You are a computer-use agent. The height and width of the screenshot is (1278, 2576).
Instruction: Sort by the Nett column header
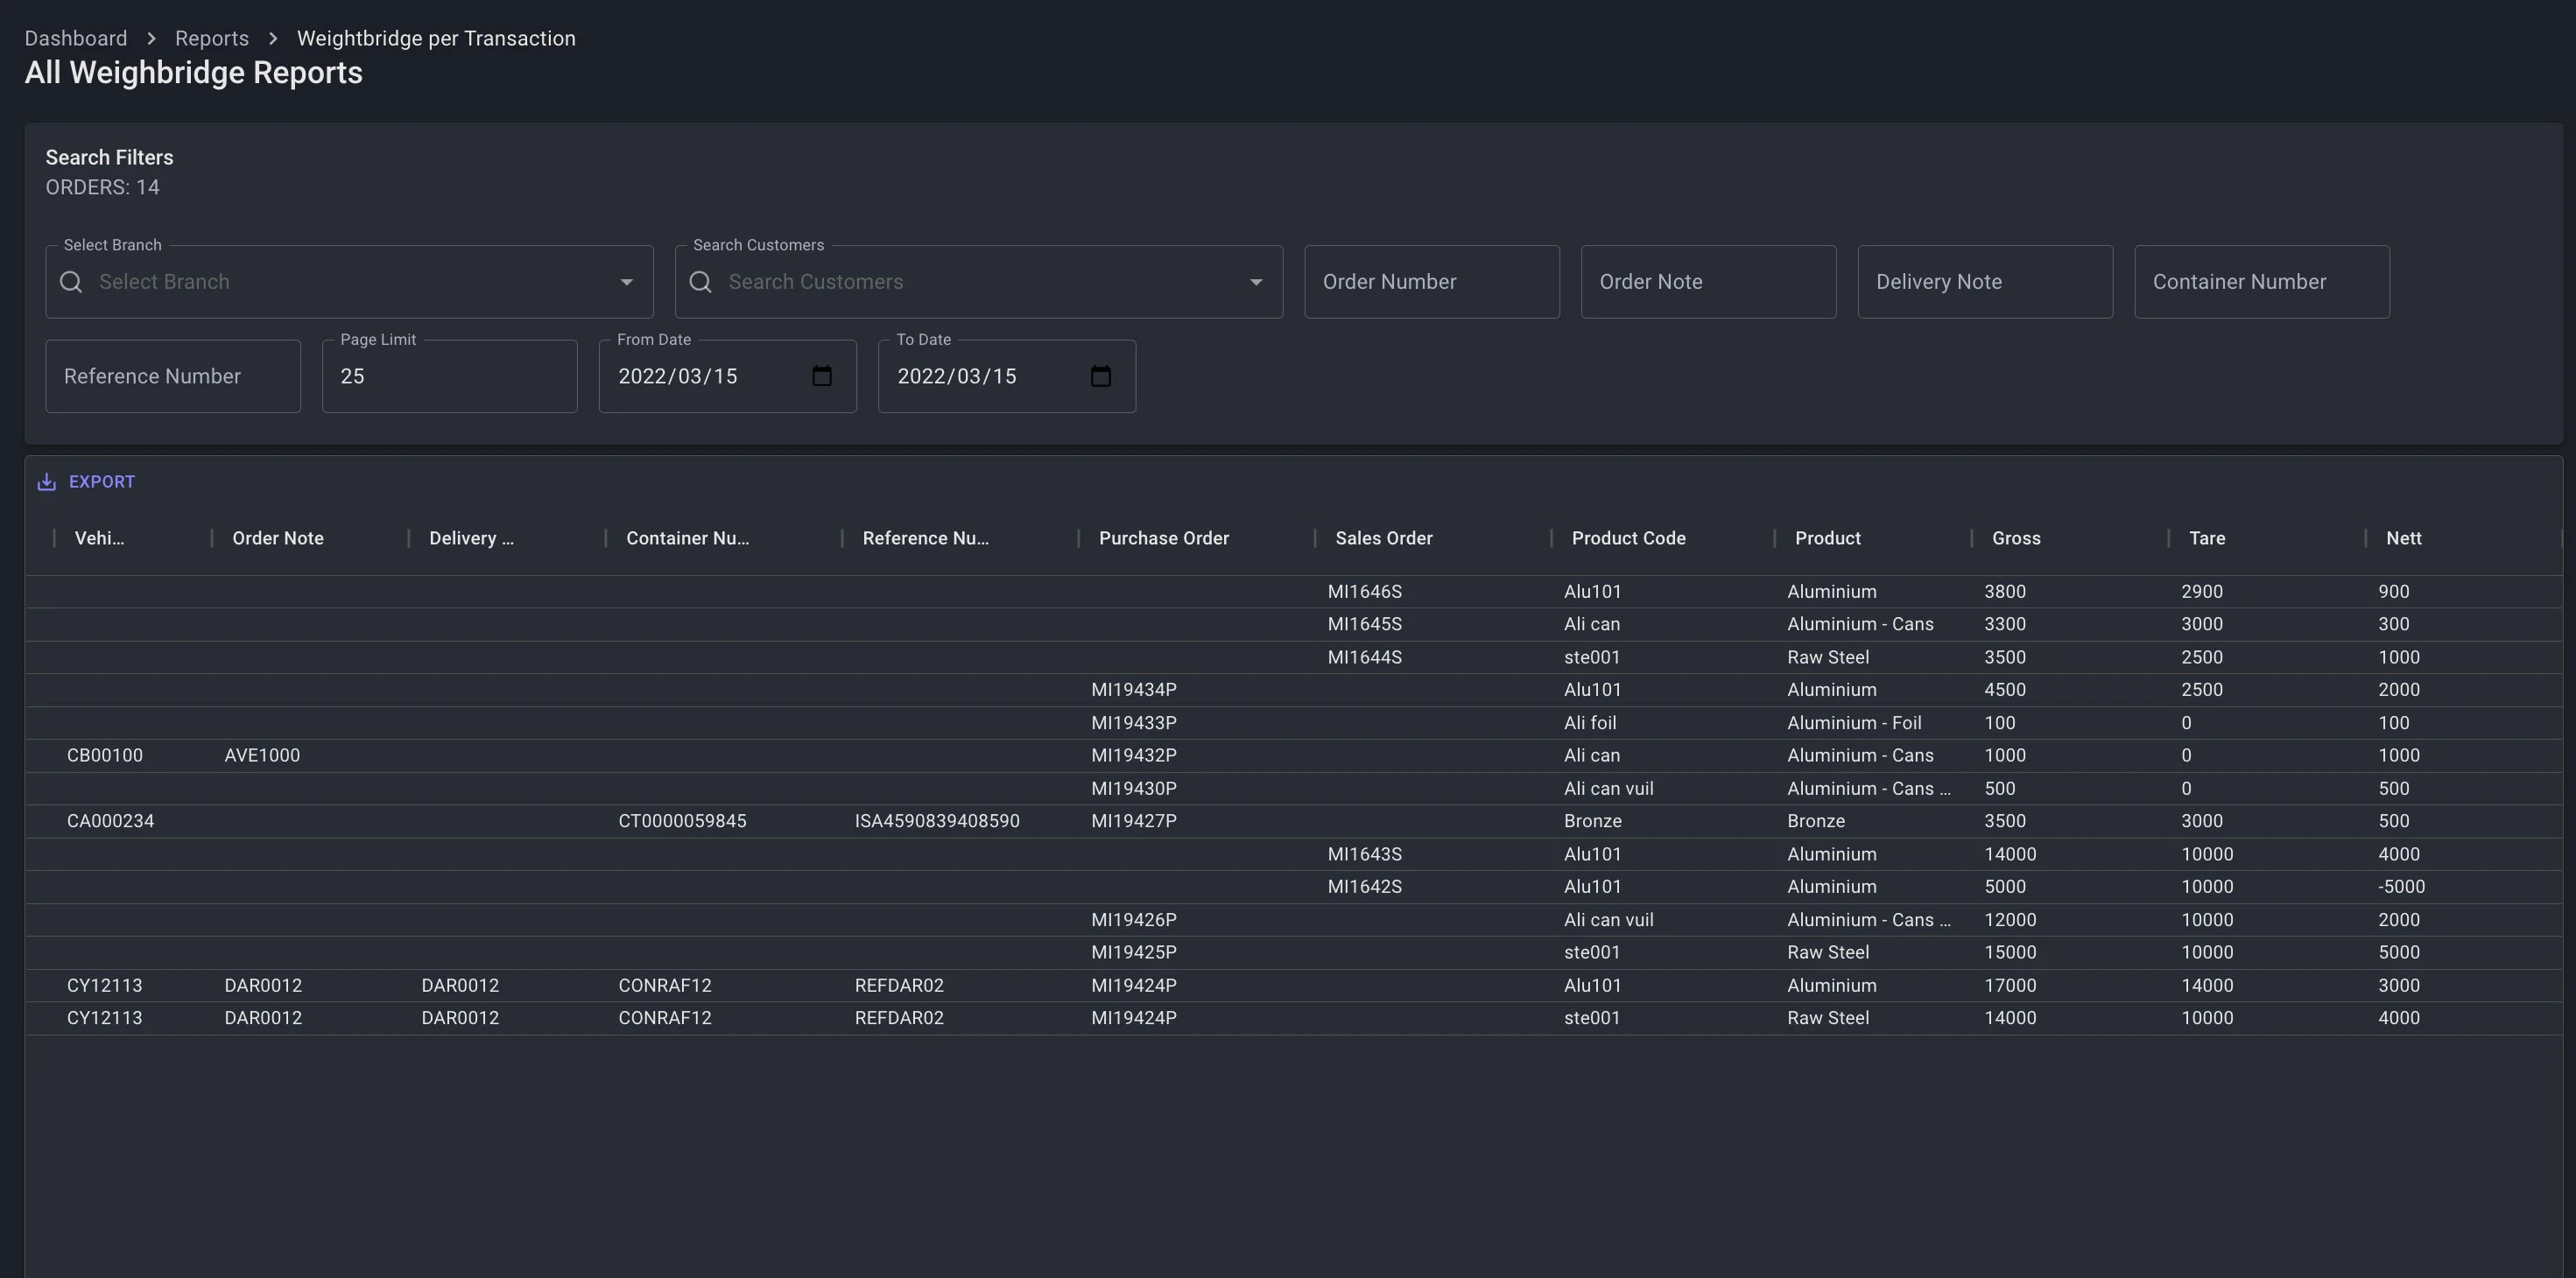[x=2403, y=538]
